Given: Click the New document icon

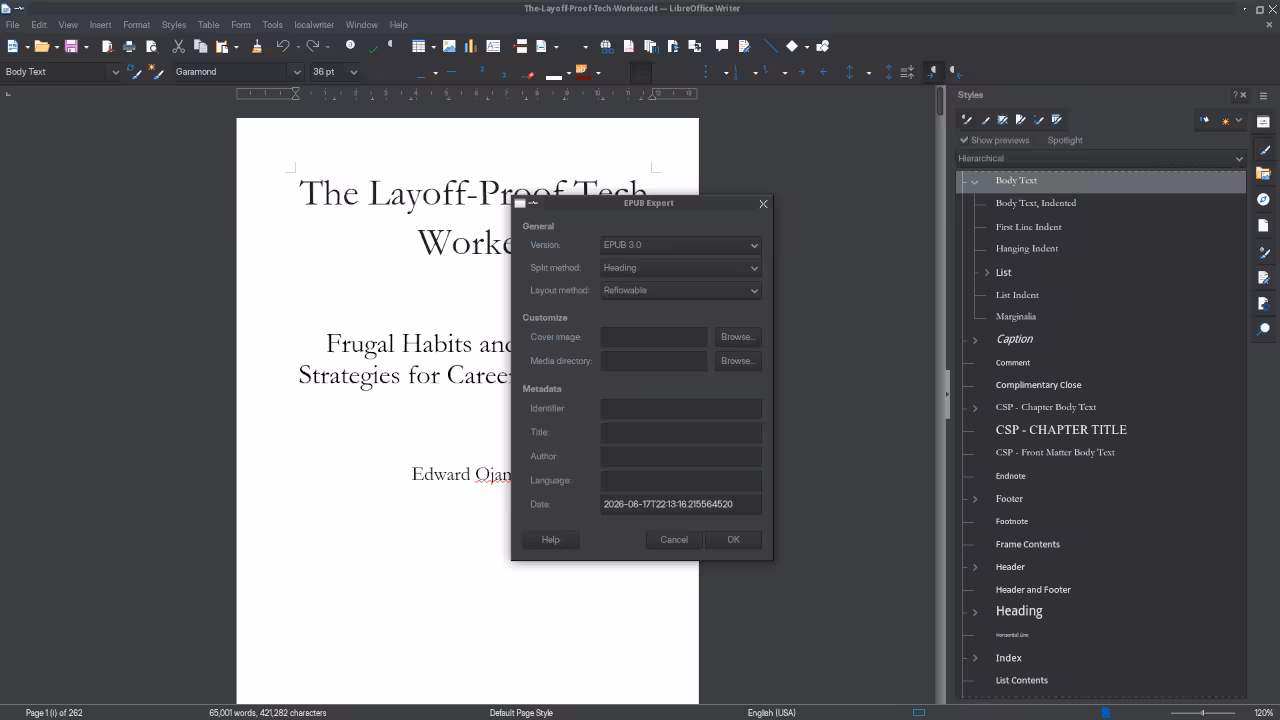Looking at the screenshot, I should tap(12, 46).
